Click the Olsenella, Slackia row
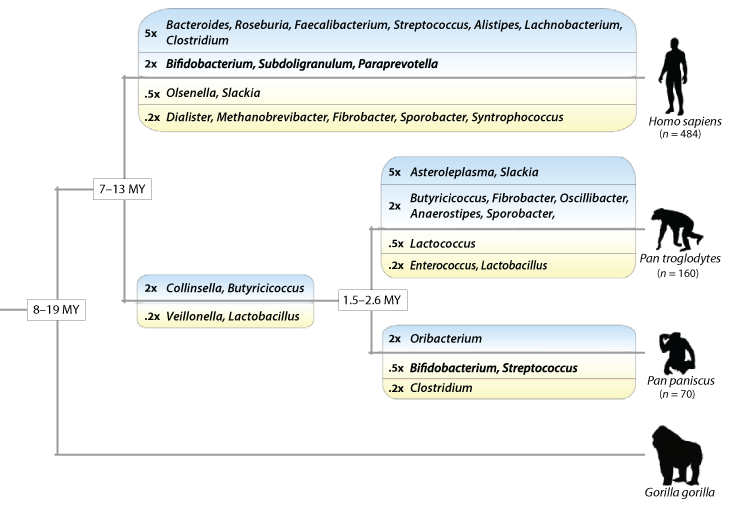The width and height of the screenshot is (730, 510). coord(214,93)
